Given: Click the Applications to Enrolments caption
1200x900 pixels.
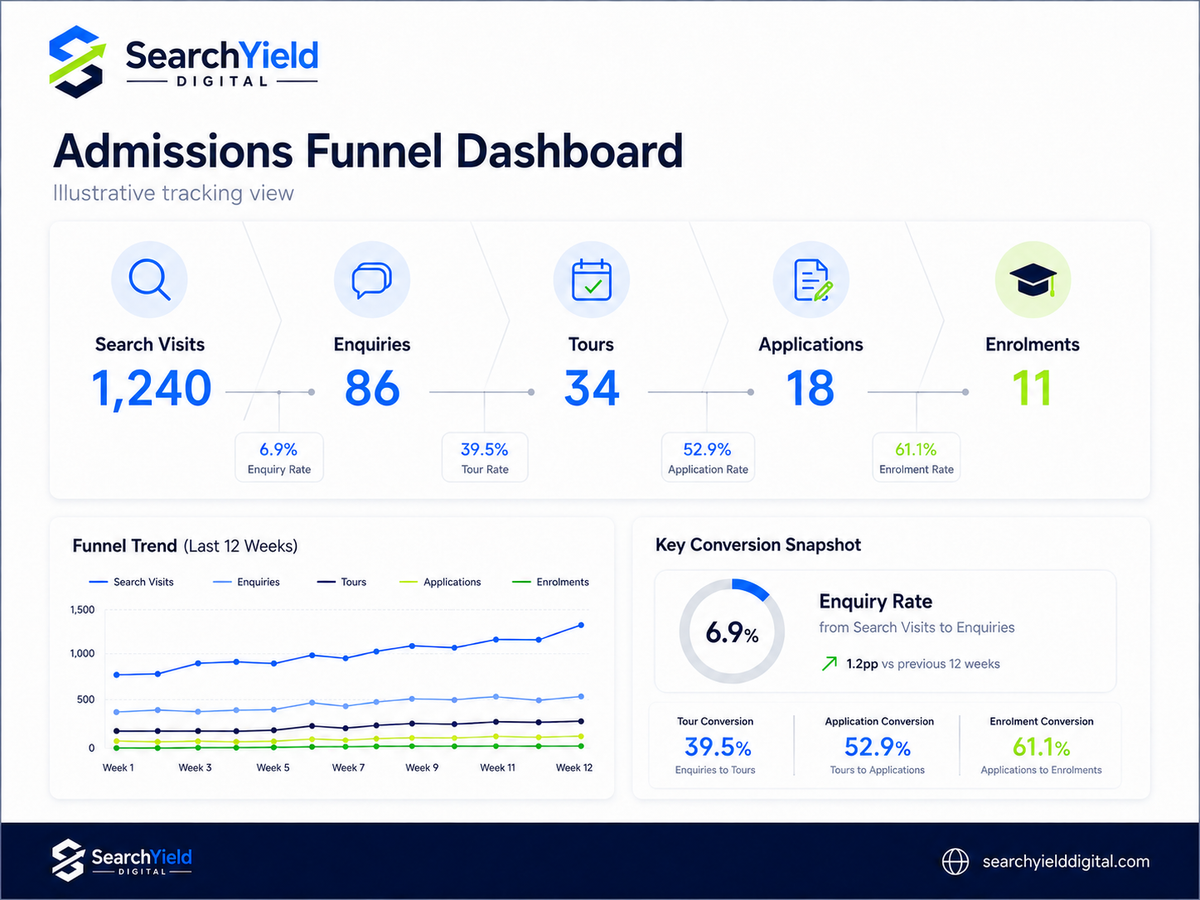Looking at the screenshot, I should click(1041, 770).
